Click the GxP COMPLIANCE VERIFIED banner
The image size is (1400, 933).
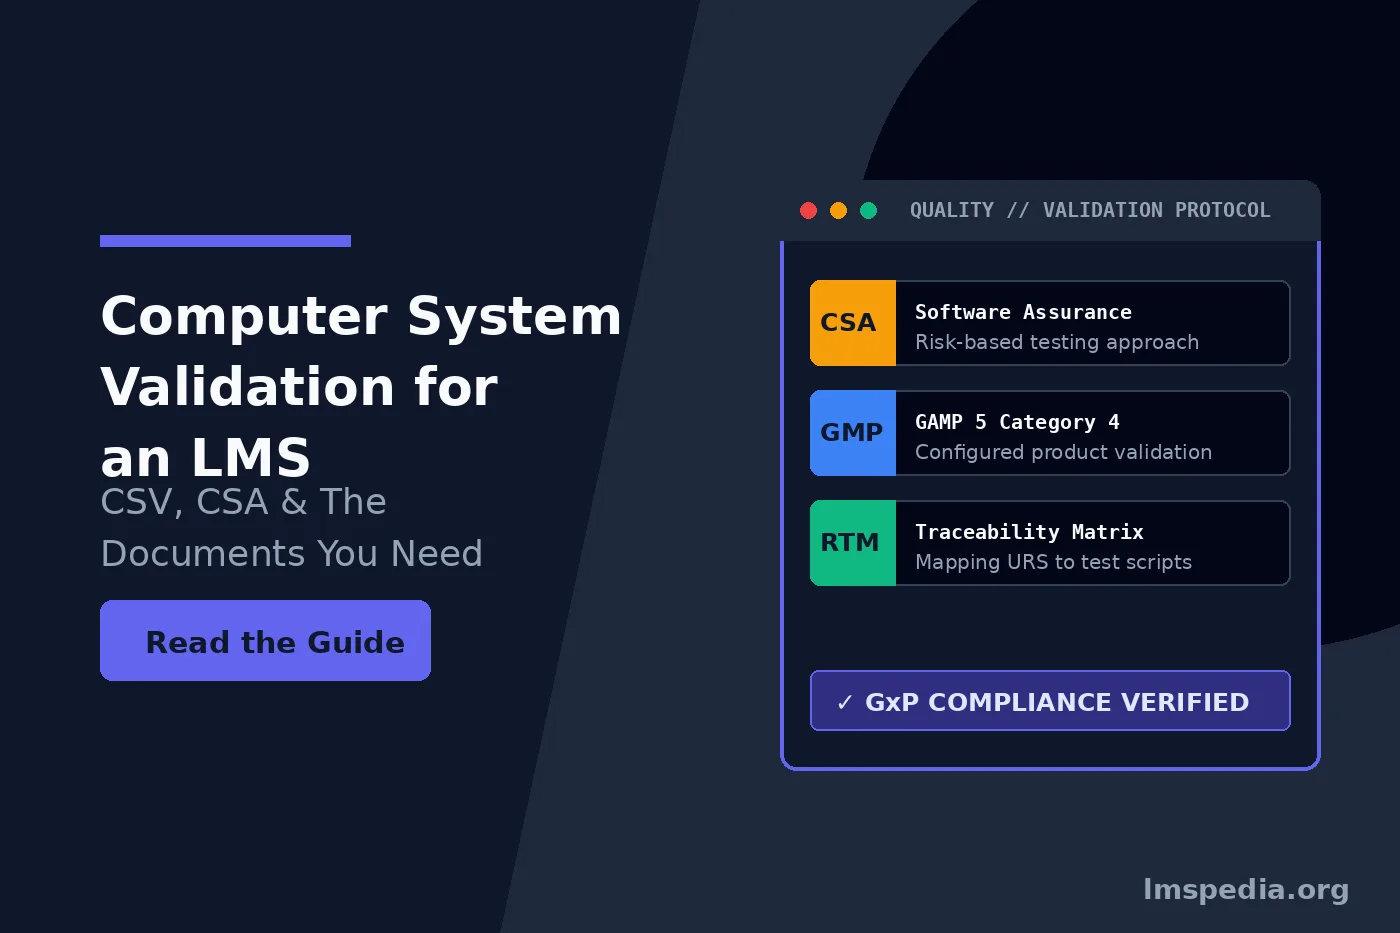[x=1050, y=700]
